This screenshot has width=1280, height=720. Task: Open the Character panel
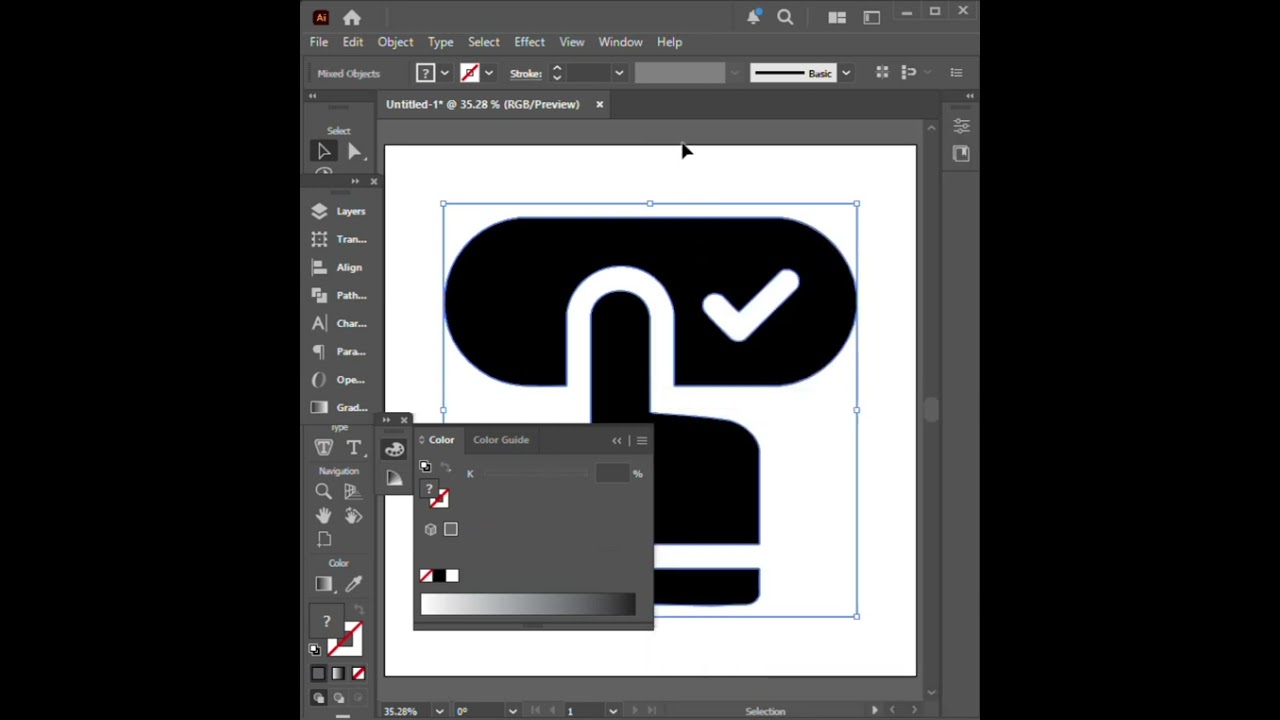[339, 323]
